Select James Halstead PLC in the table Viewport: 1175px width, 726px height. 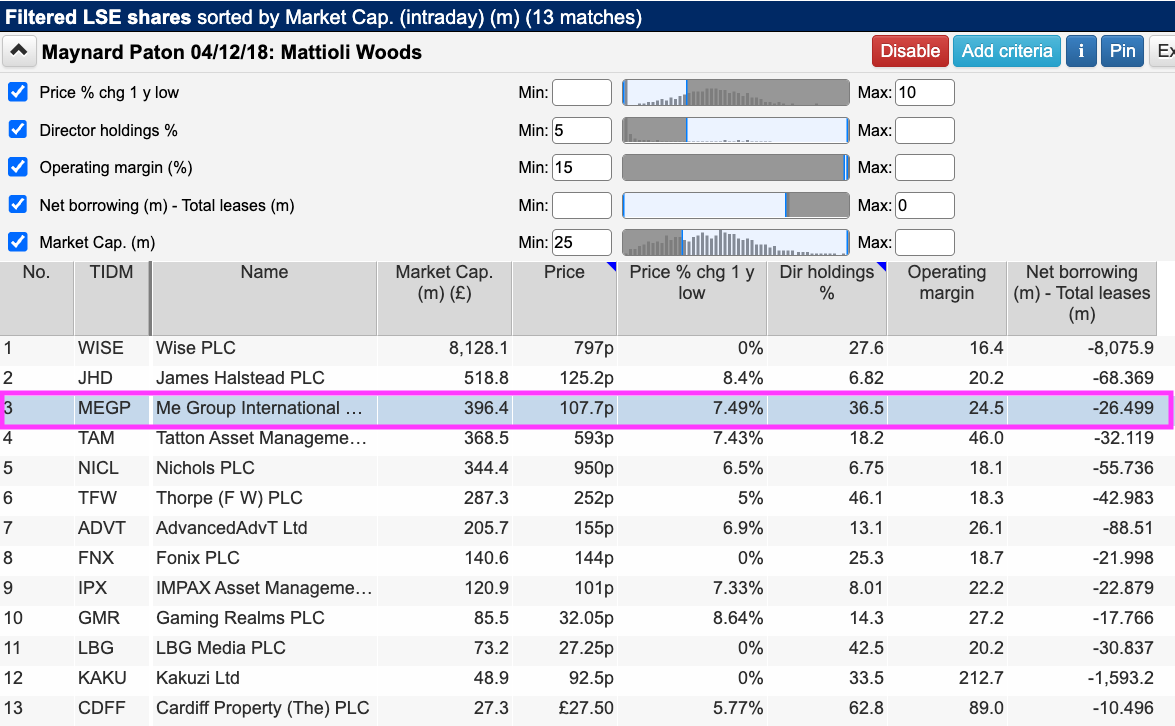pyautogui.click(x=240, y=378)
